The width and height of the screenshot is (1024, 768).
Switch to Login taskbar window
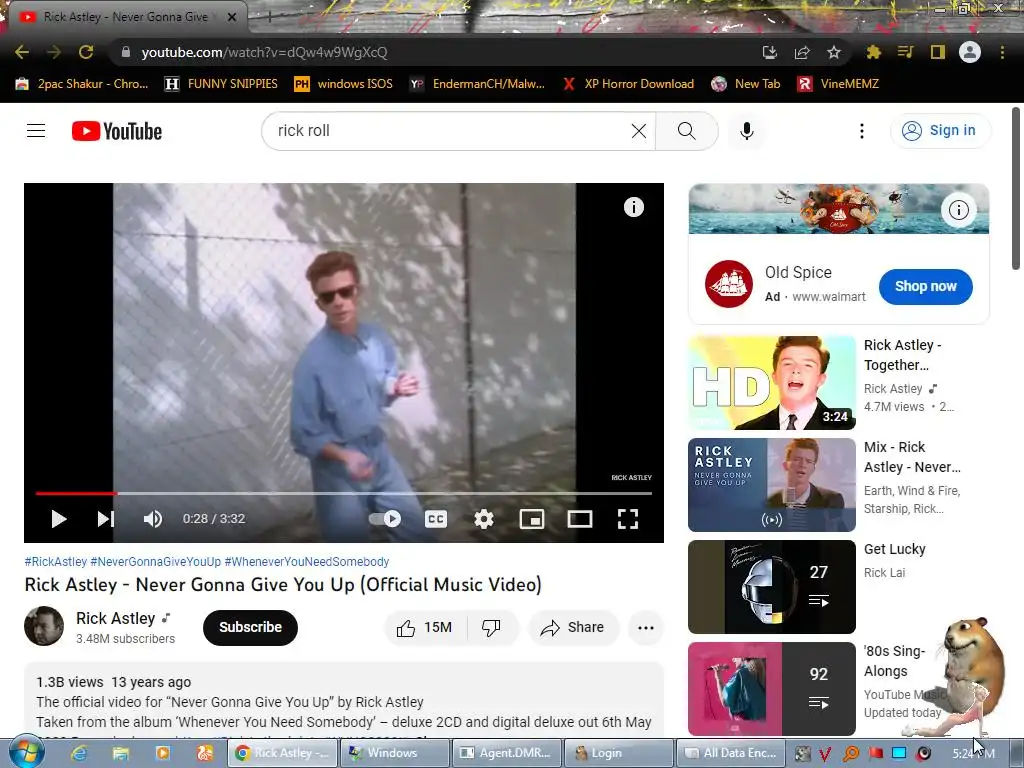618,753
